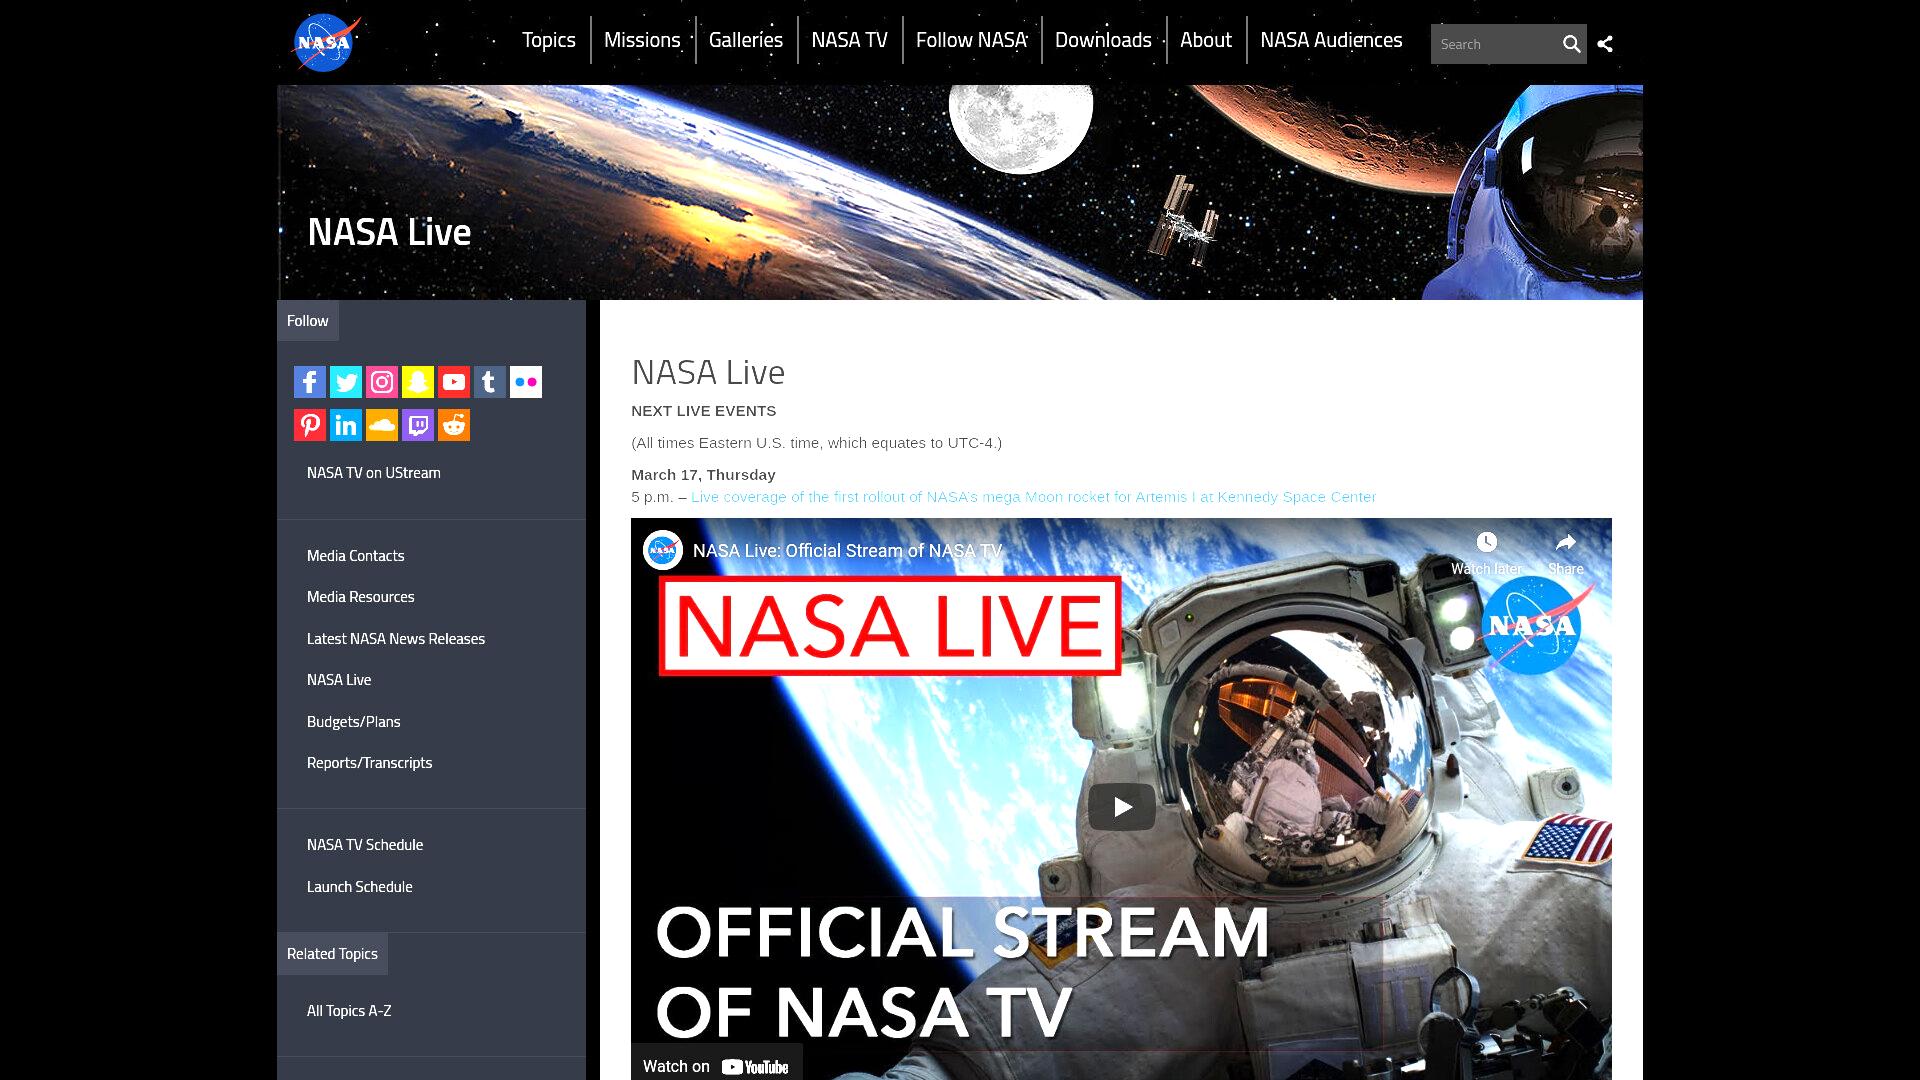Open Media Contacts link
Viewport: 1920px width, 1080px height.
click(x=356, y=556)
